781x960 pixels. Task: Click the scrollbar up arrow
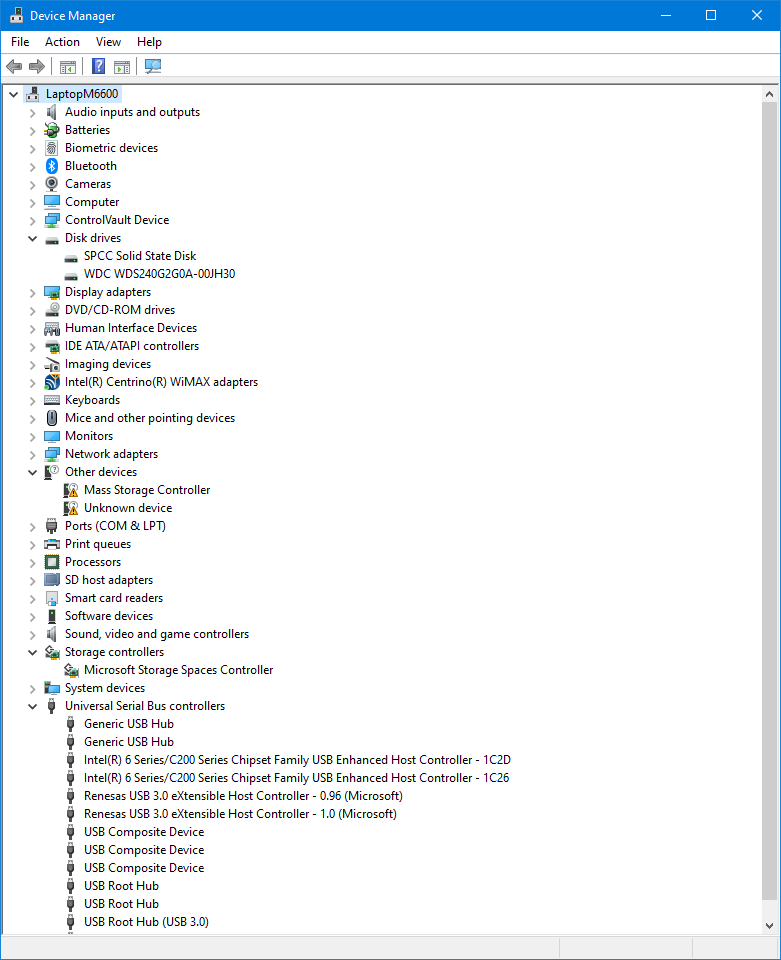tap(769, 94)
